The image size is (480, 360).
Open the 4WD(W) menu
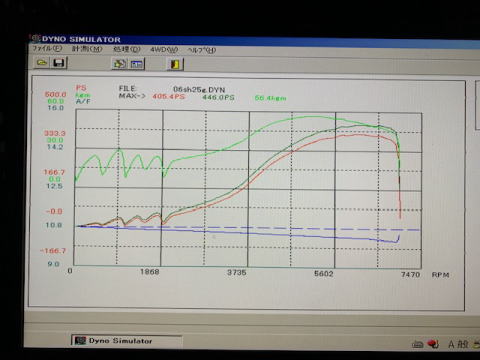coord(164,50)
